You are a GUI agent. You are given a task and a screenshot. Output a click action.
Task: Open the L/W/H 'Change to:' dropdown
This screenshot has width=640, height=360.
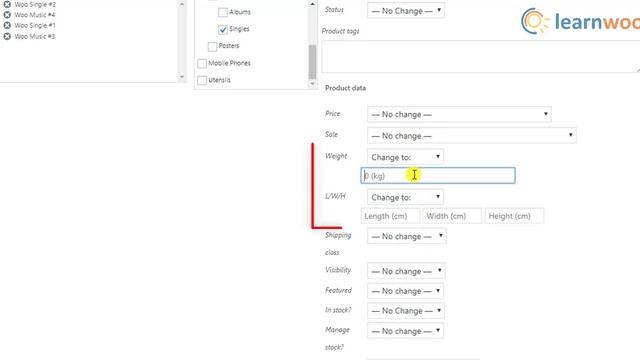click(x=405, y=197)
